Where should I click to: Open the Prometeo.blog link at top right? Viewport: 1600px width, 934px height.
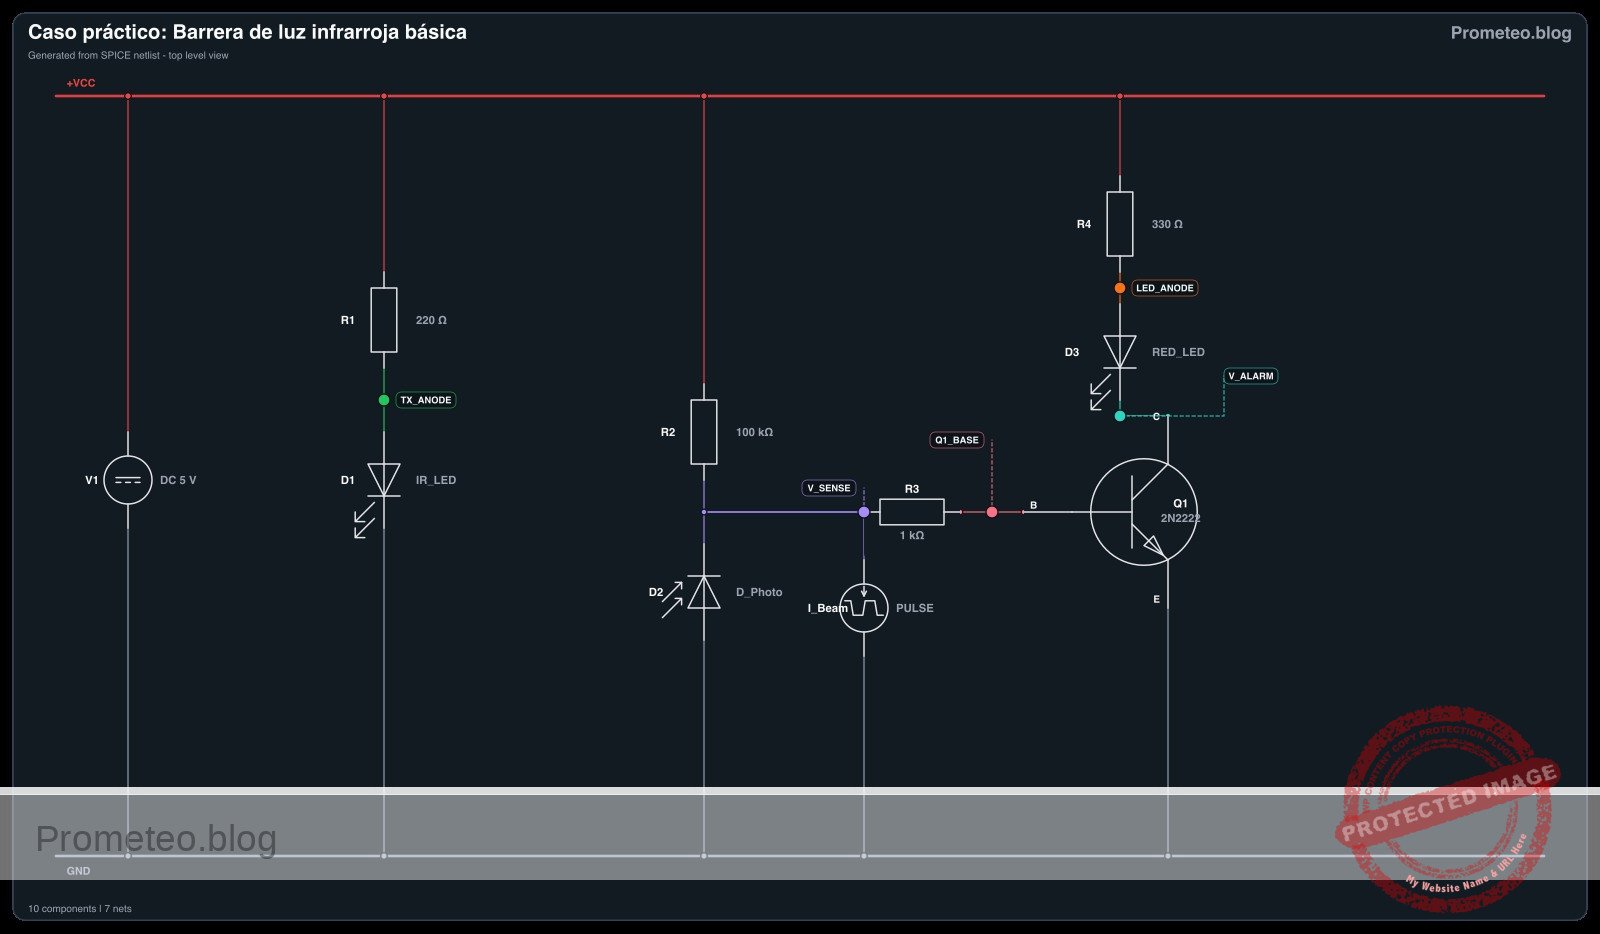(x=1511, y=33)
